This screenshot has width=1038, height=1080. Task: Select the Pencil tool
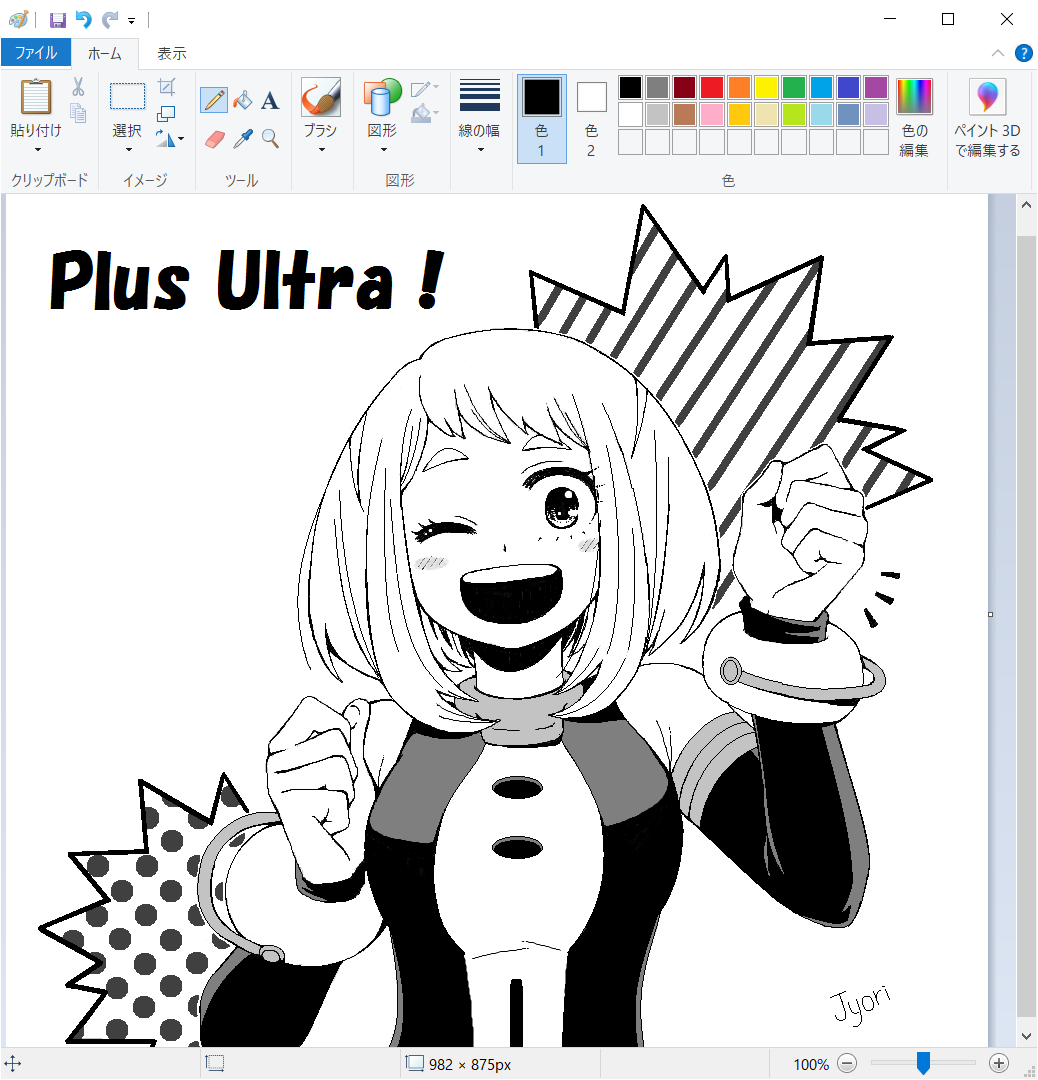[x=214, y=100]
